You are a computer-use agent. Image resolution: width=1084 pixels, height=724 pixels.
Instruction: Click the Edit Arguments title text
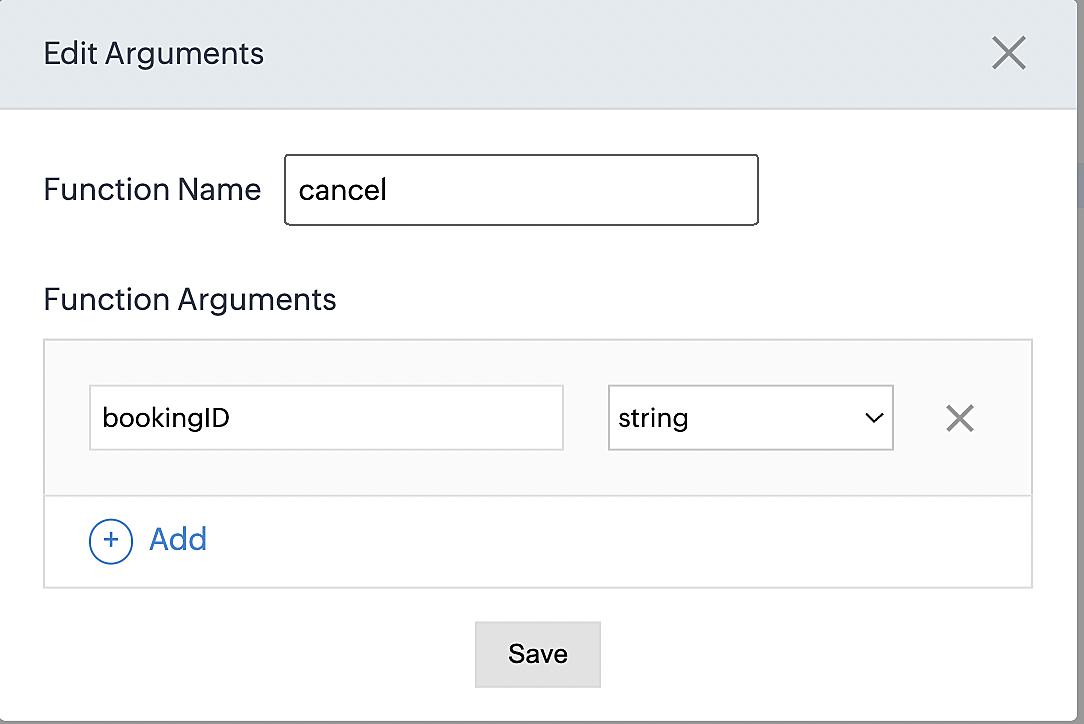tap(153, 53)
